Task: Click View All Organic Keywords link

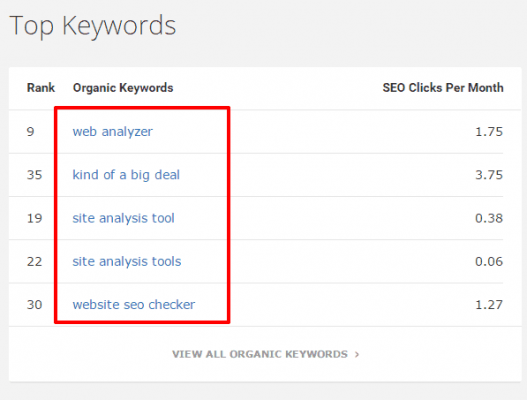Action: click(260, 354)
